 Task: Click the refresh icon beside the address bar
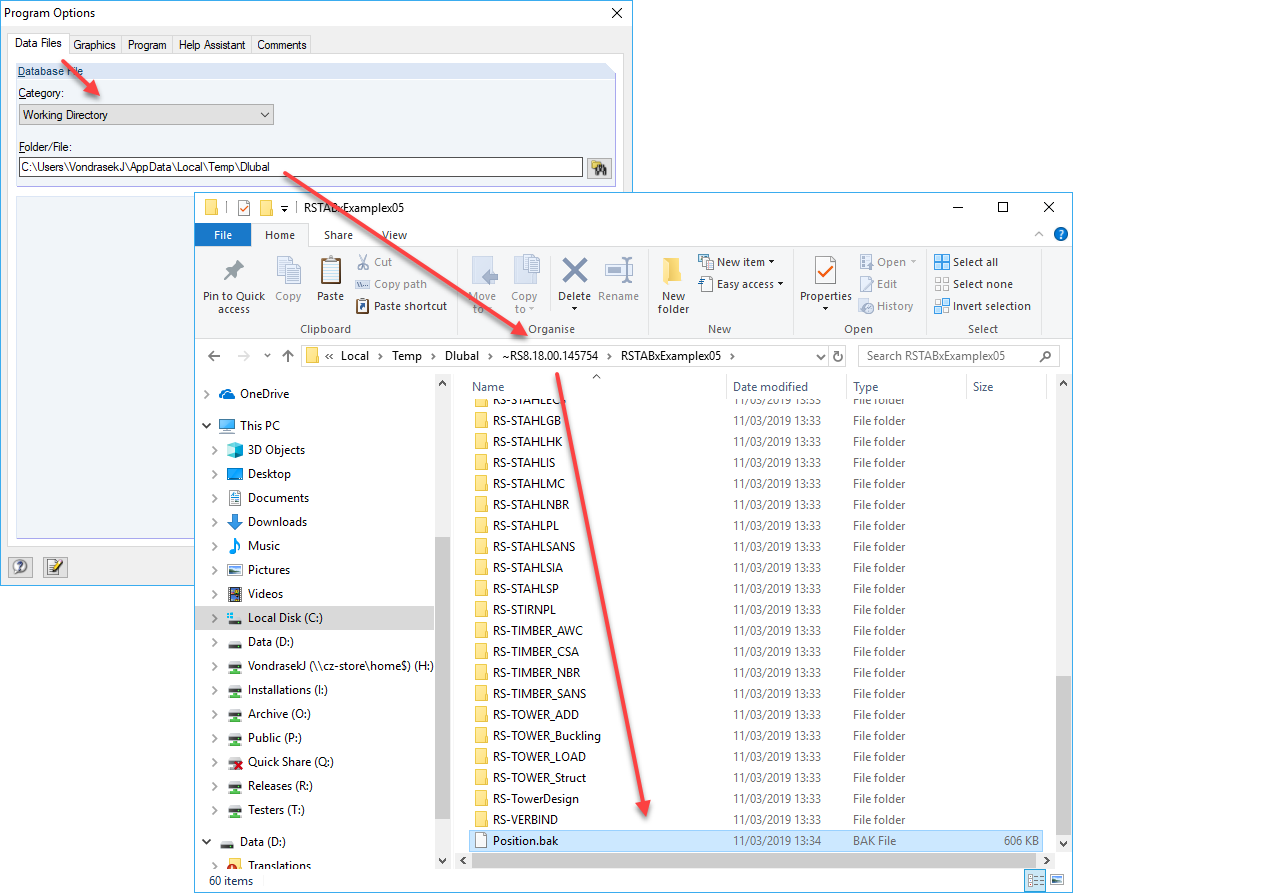(838, 355)
